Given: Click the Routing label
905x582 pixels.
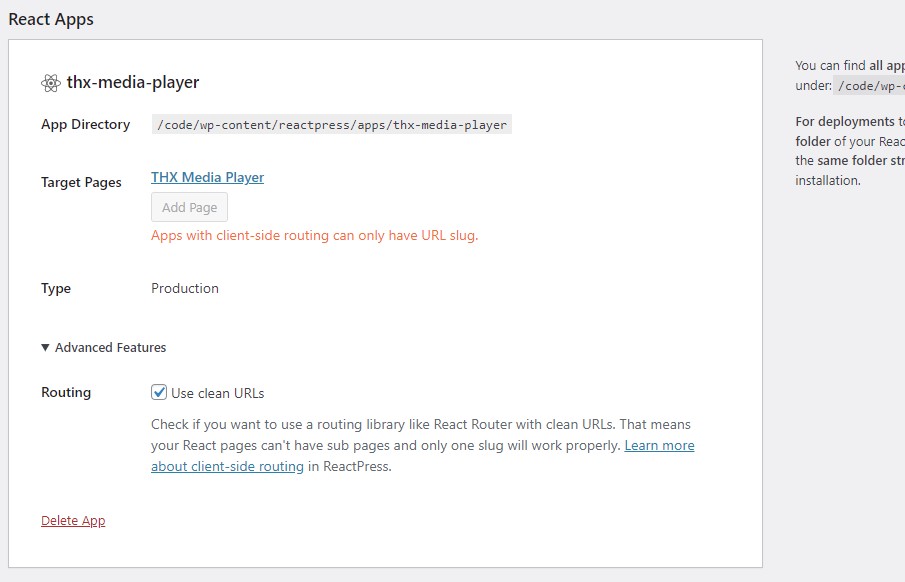Looking at the screenshot, I should (x=66, y=393).
